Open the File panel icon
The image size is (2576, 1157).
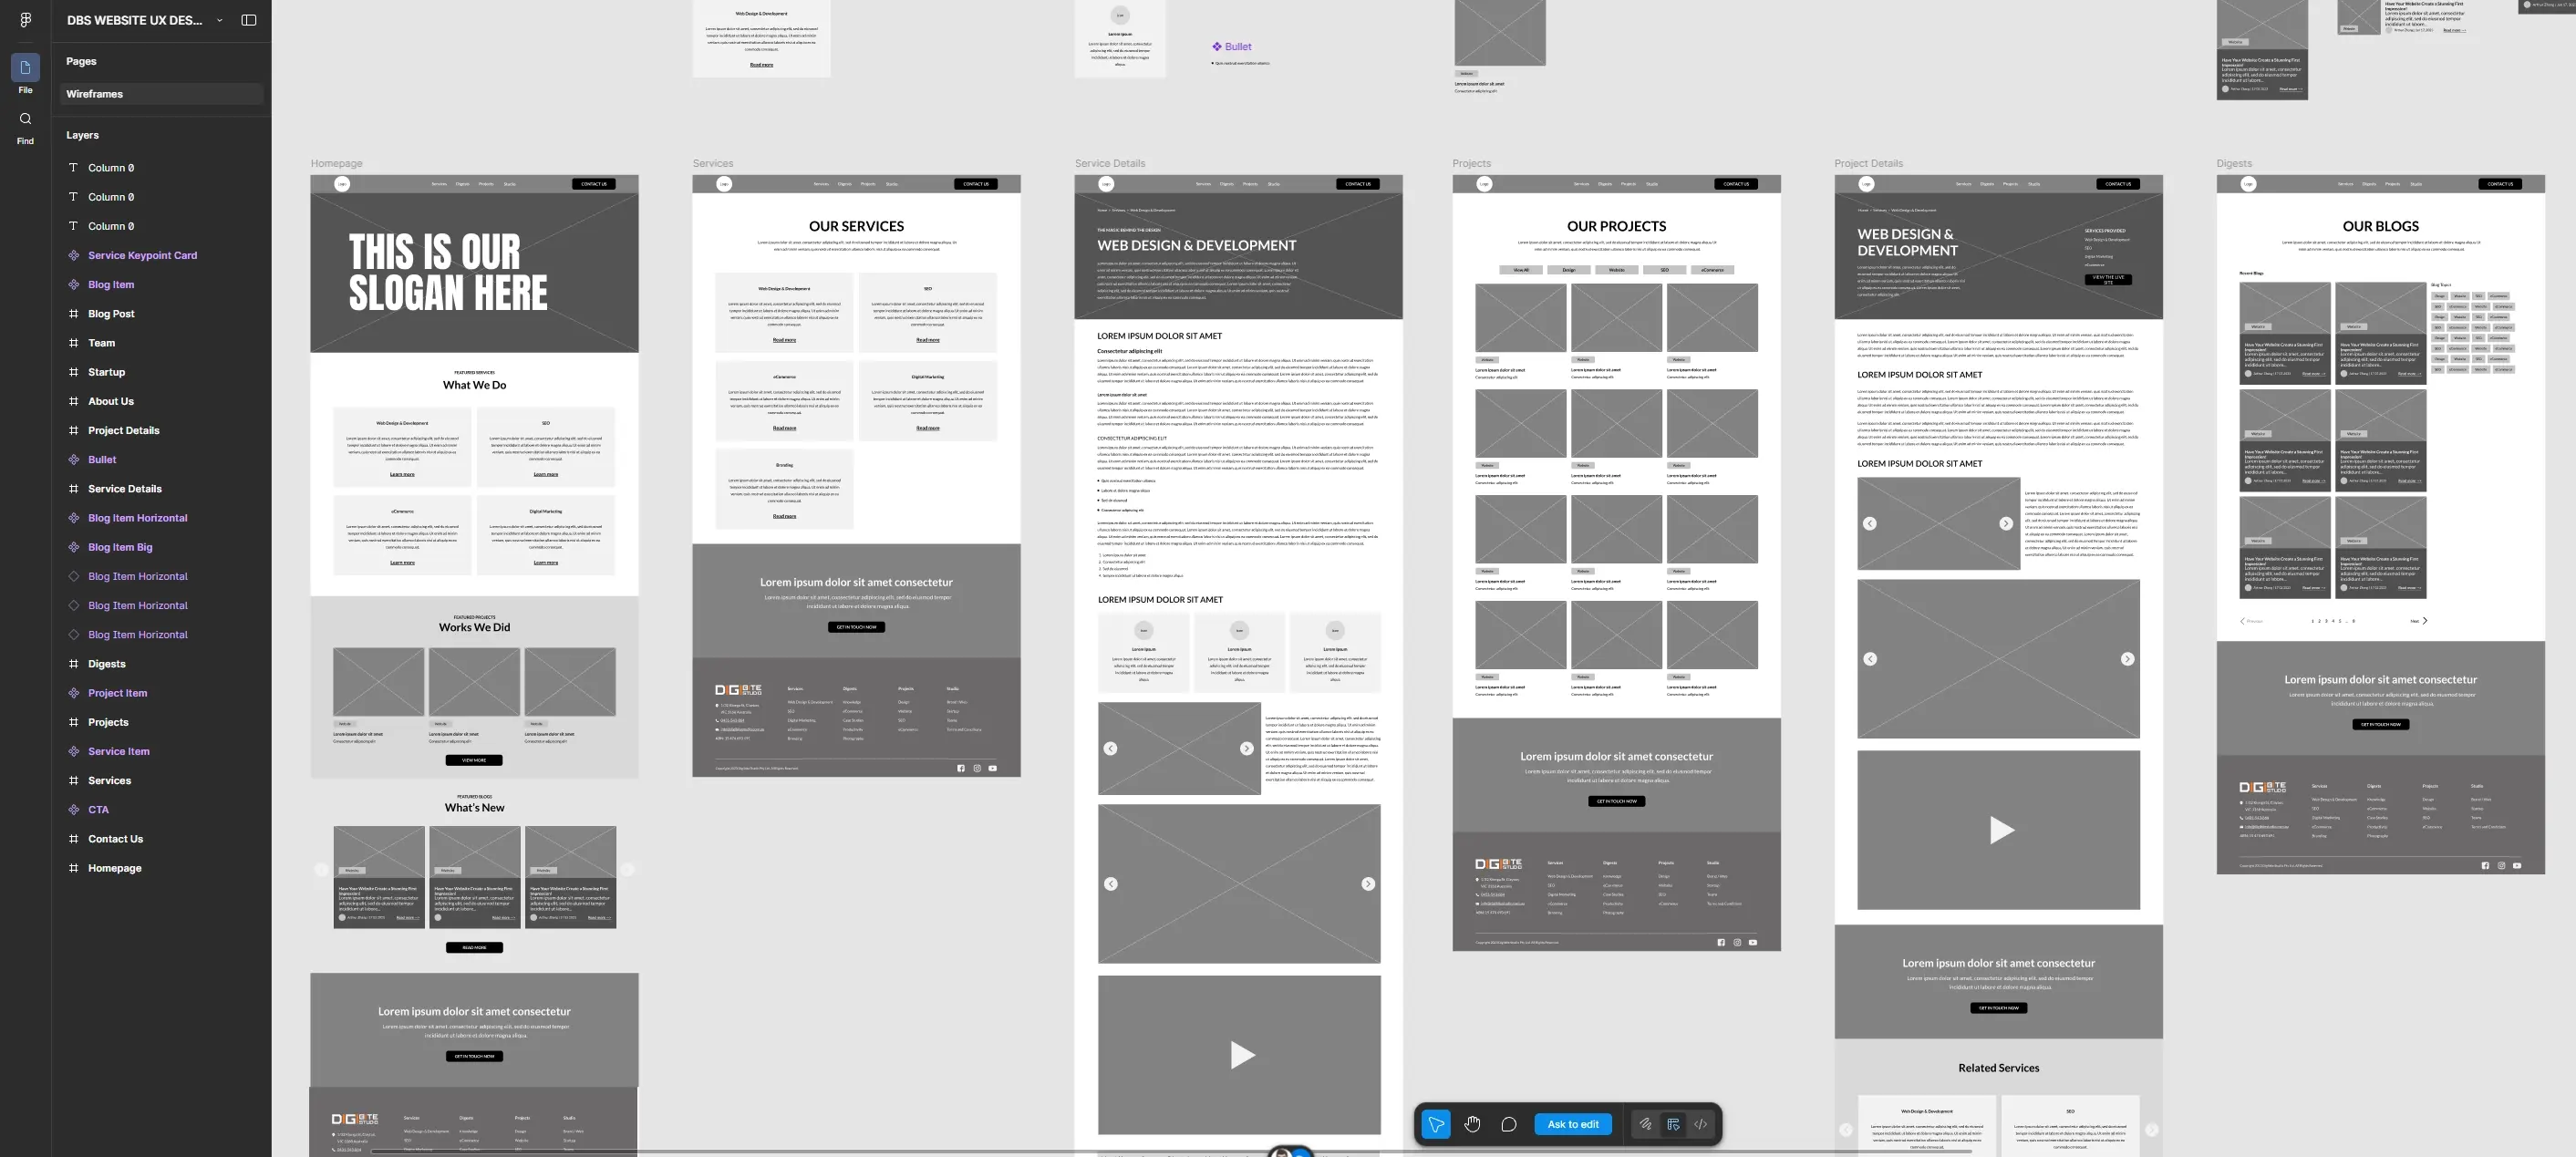[x=25, y=68]
